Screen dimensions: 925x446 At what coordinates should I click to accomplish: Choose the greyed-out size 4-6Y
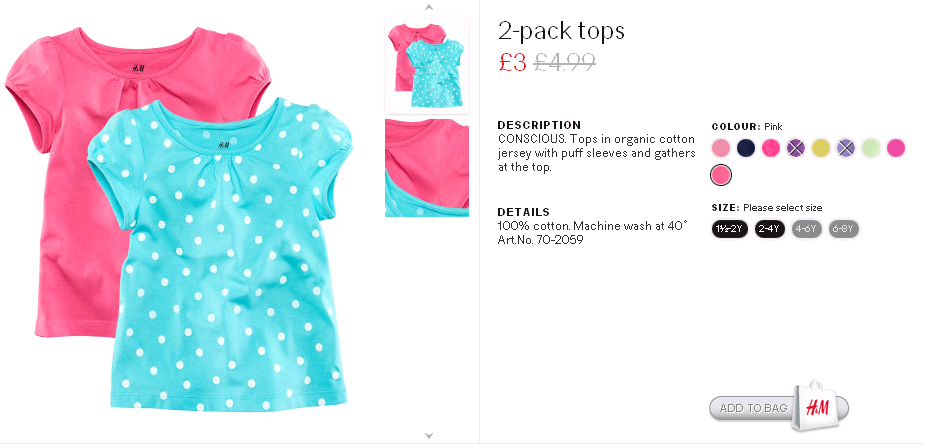[x=806, y=229]
